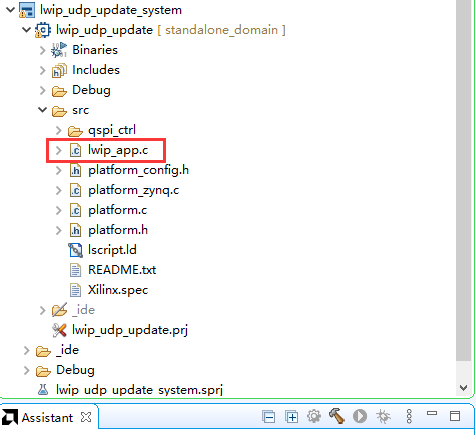Screen dimensions: 476x435
Task: Click the settings gear icon in Assistant toolbar
Action: (x=314, y=416)
